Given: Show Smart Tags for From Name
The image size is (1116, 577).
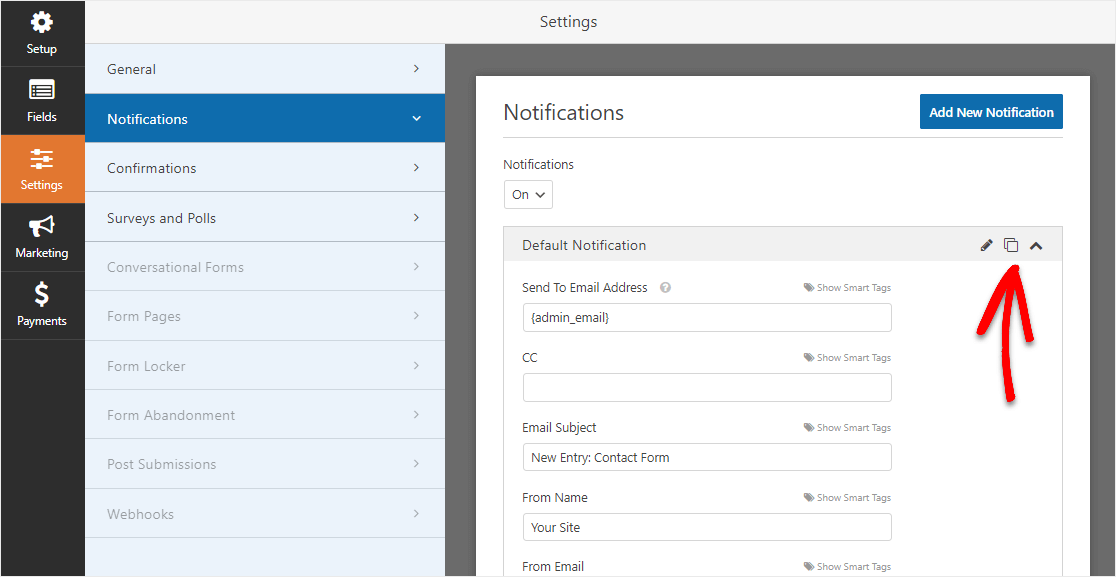Looking at the screenshot, I should (847, 497).
